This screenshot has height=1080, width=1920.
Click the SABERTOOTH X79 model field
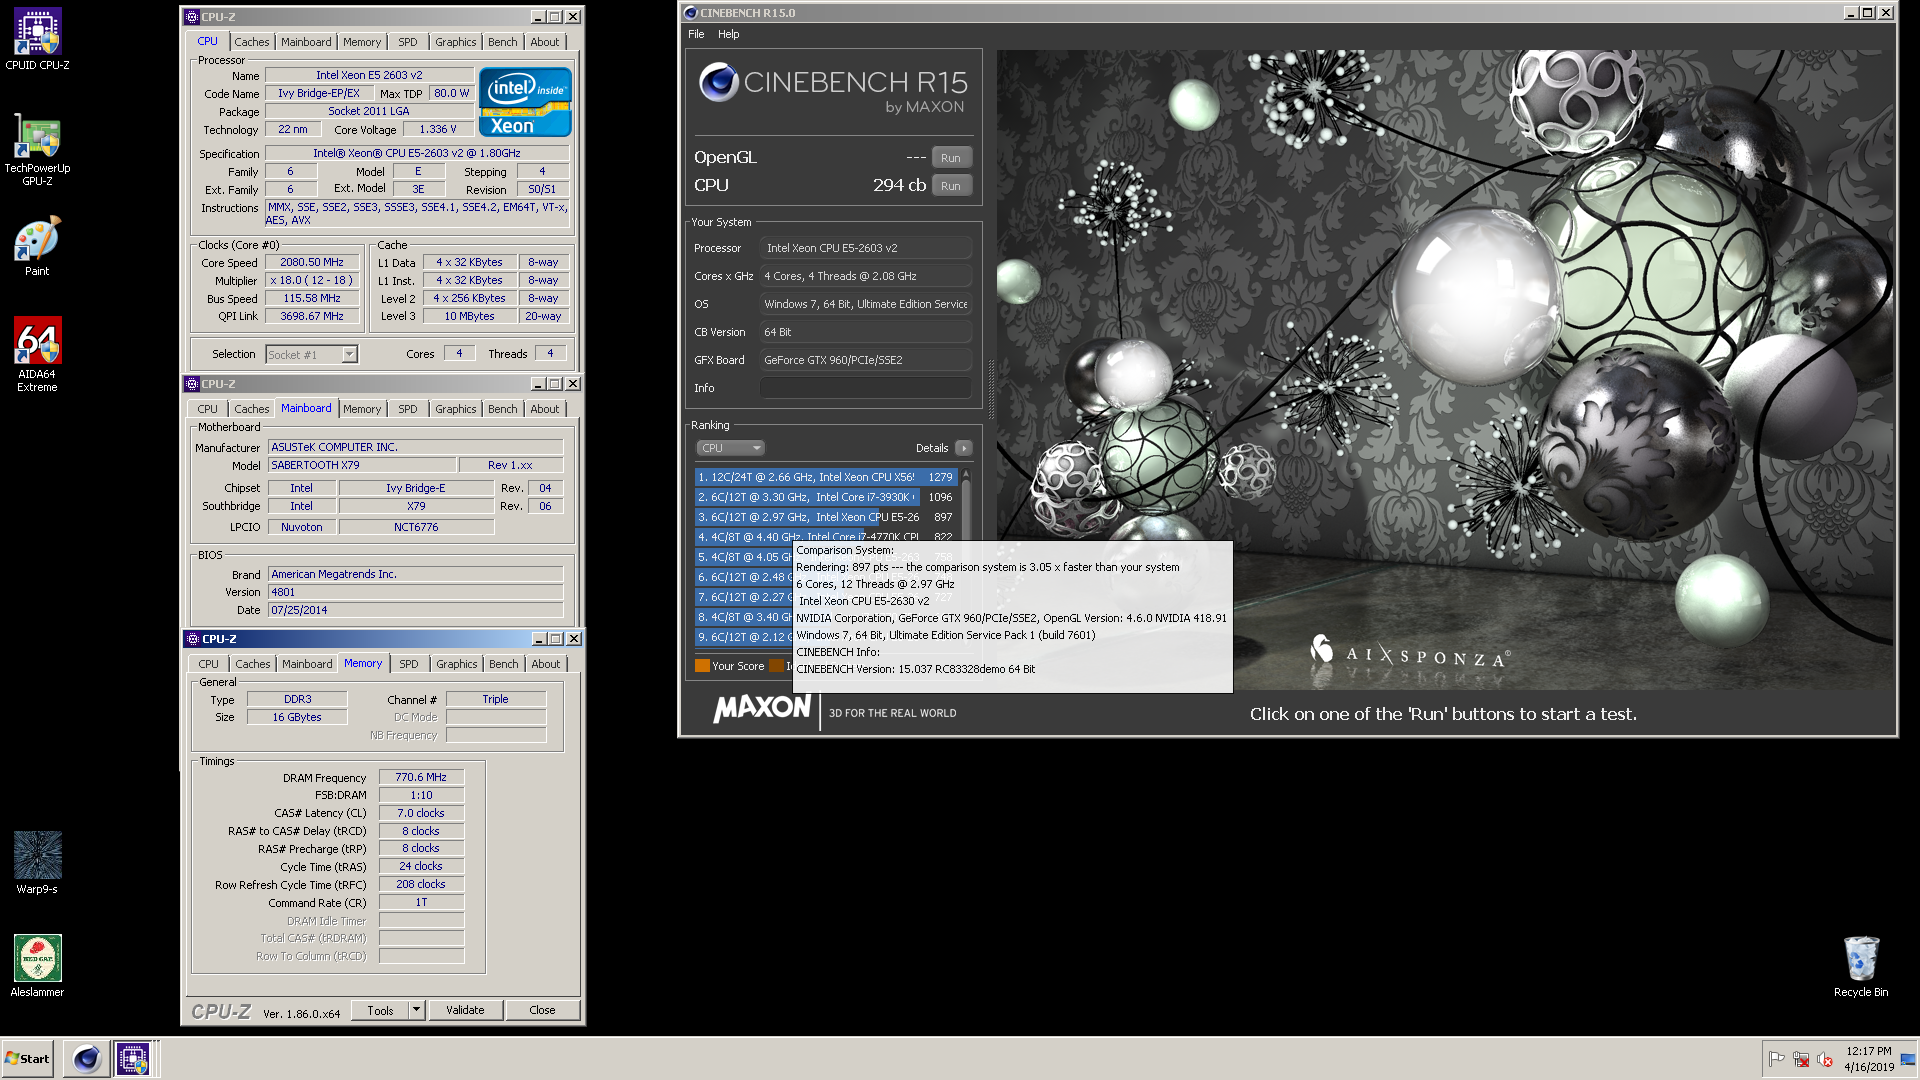point(362,465)
